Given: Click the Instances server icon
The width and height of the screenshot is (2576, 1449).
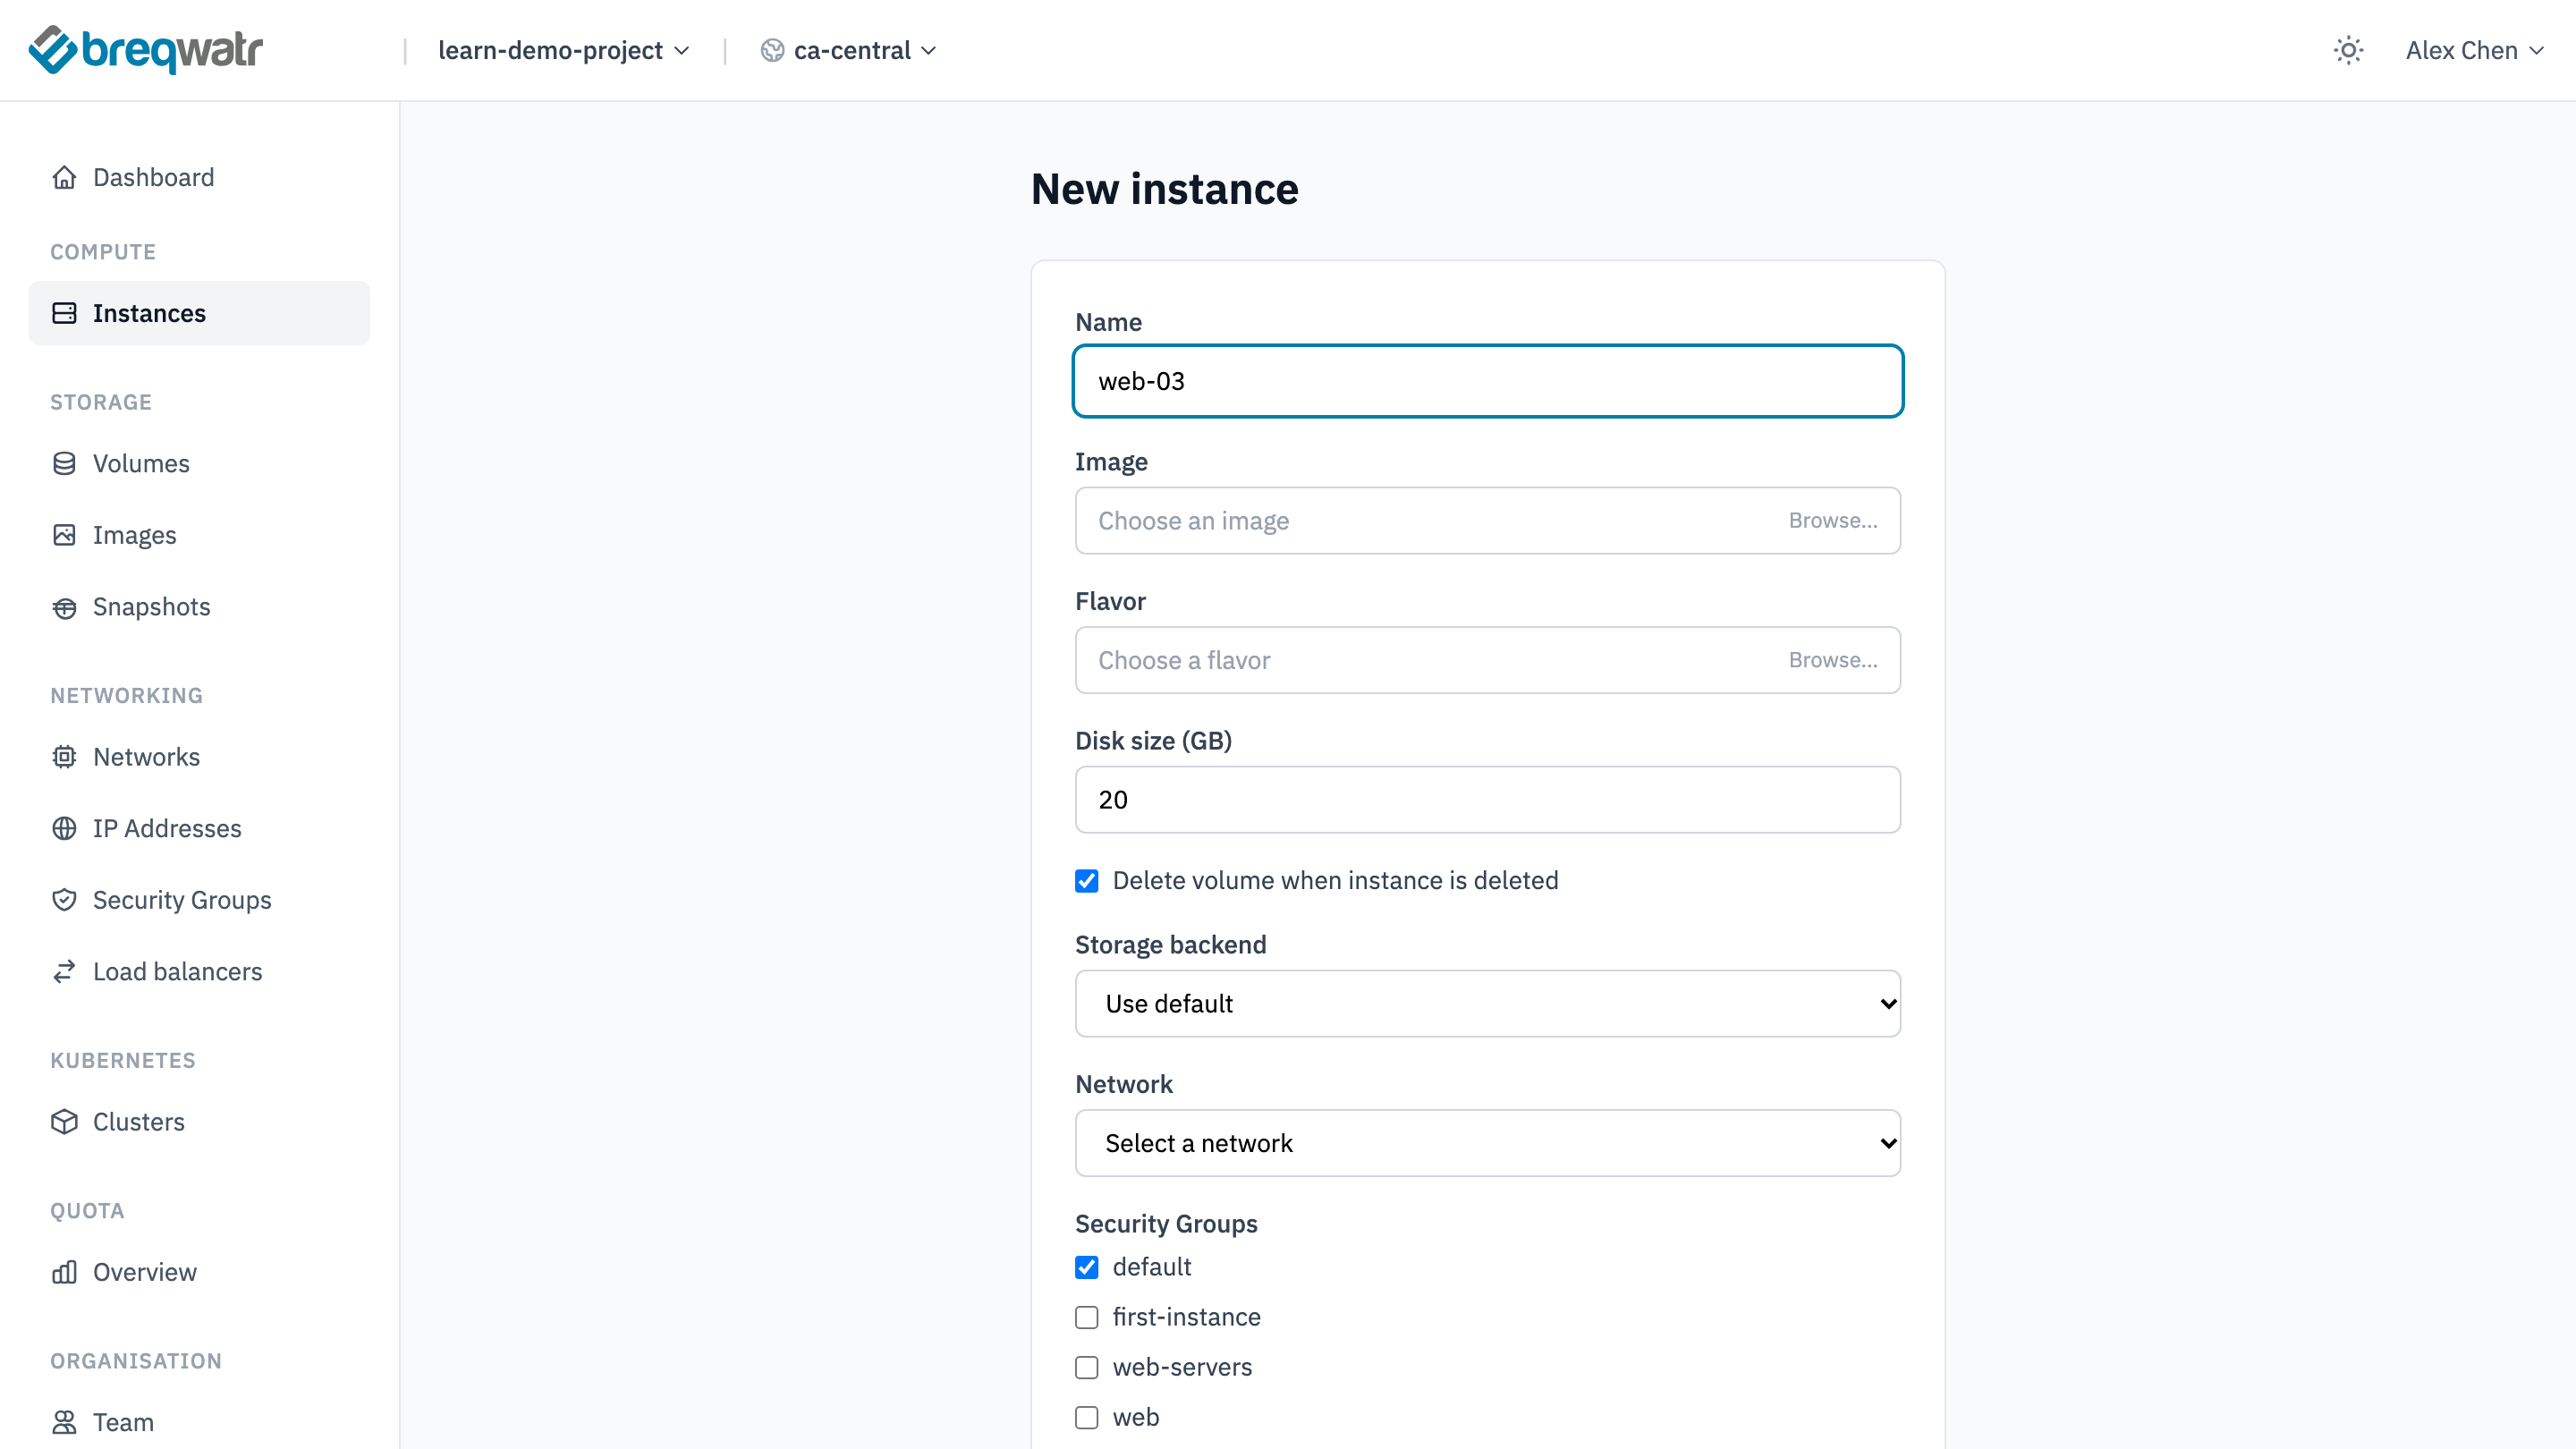Looking at the screenshot, I should [x=64, y=313].
